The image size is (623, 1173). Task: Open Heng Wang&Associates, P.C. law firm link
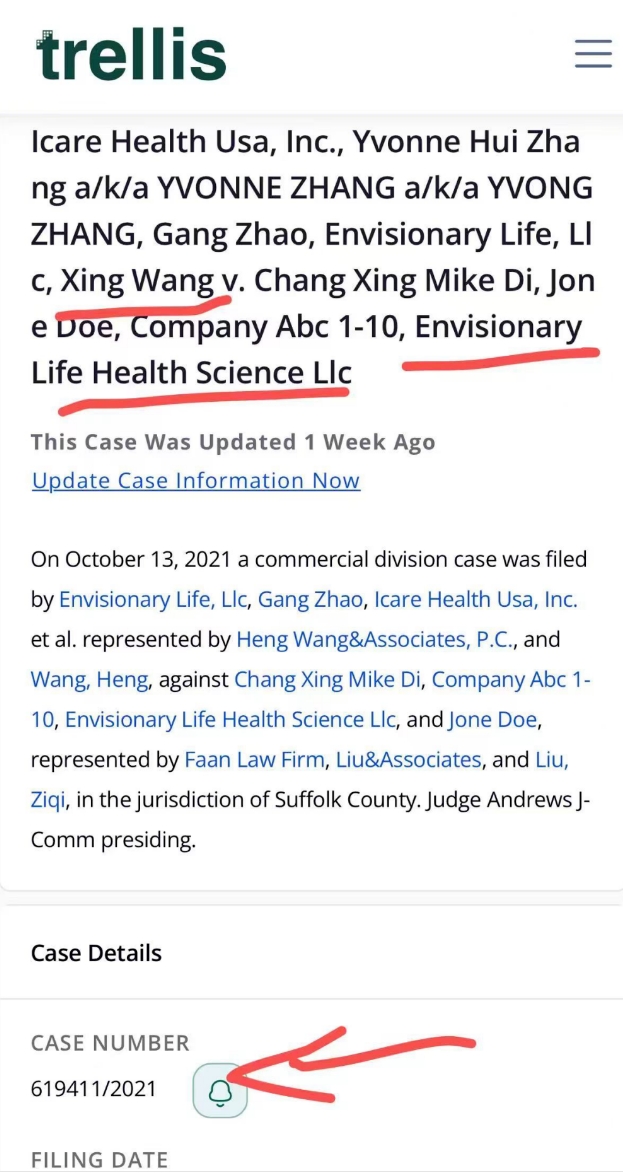pyautogui.click(x=378, y=640)
